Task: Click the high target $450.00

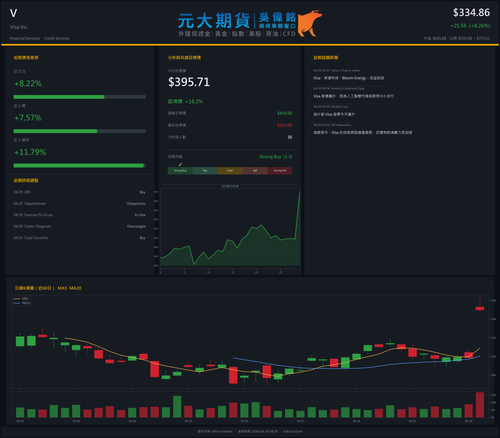Action: (x=285, y=113)
